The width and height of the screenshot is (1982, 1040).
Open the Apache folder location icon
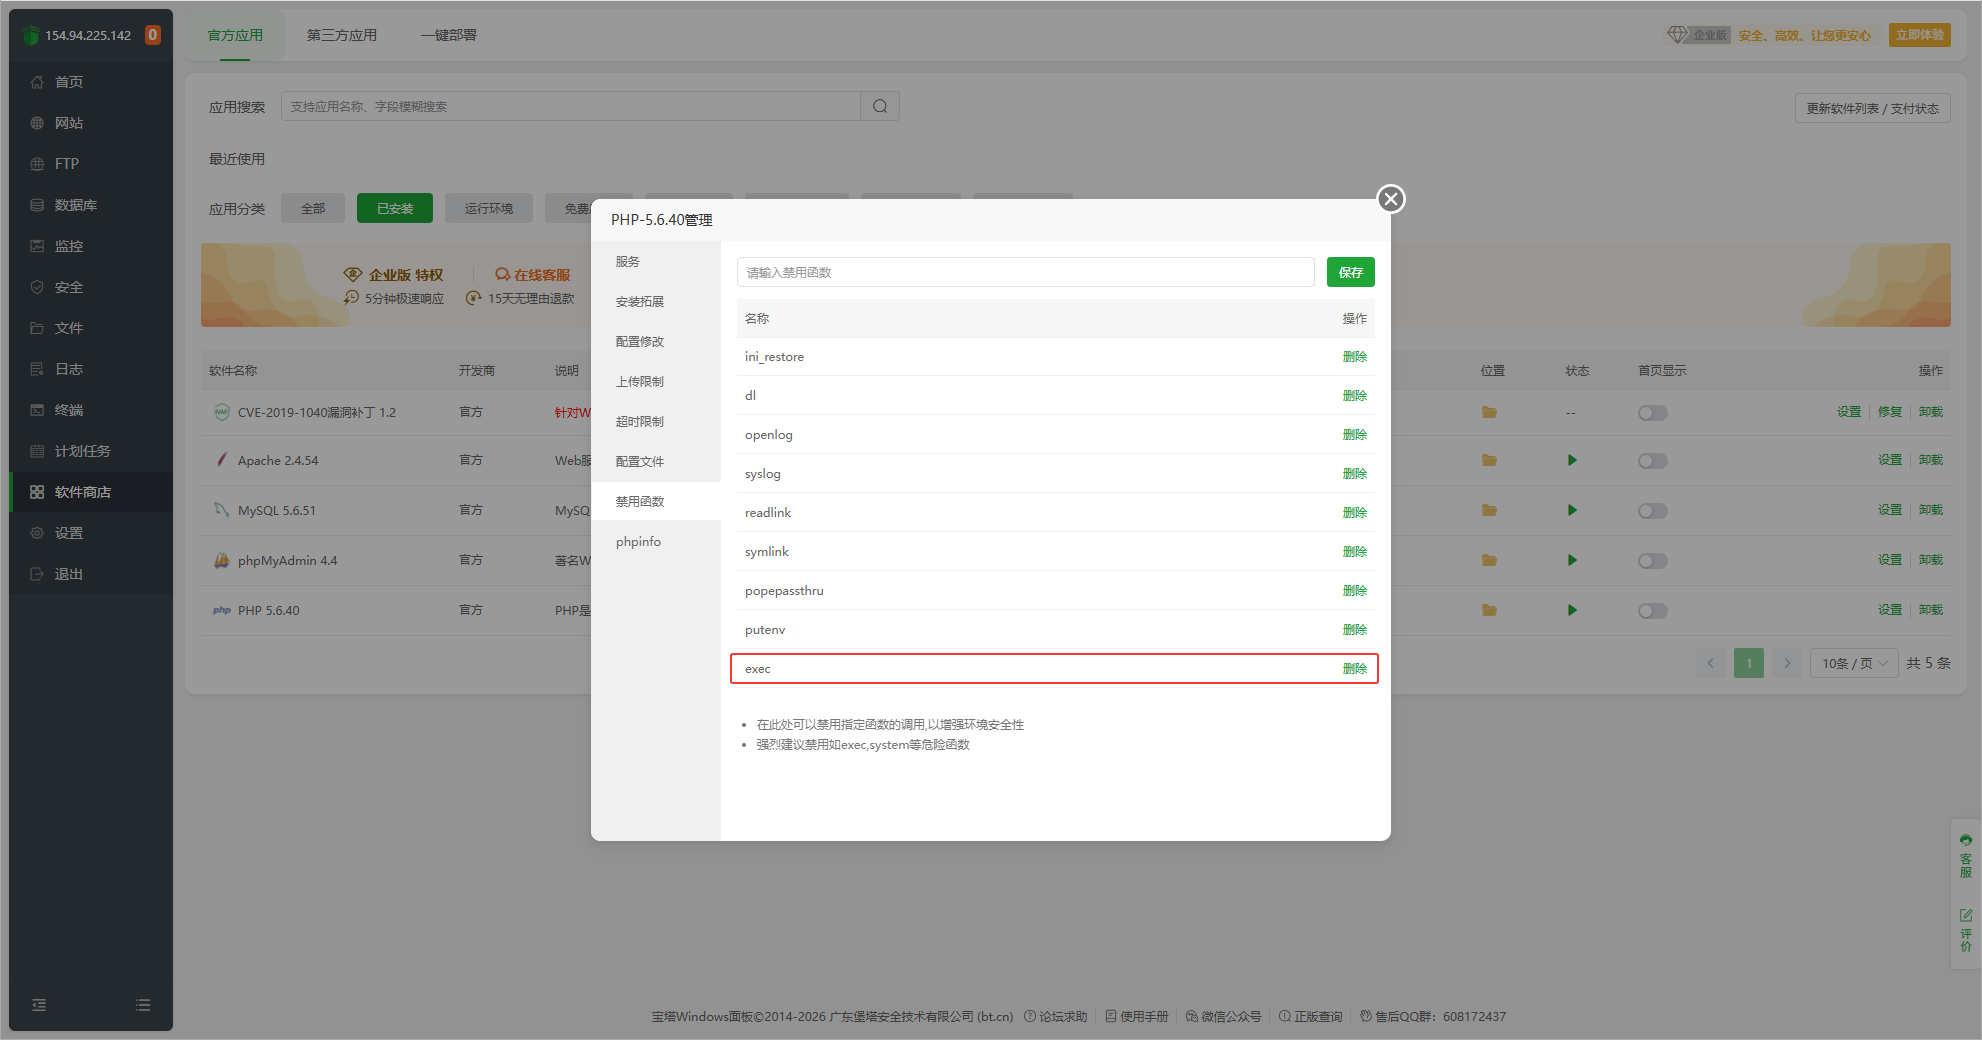1489,461
